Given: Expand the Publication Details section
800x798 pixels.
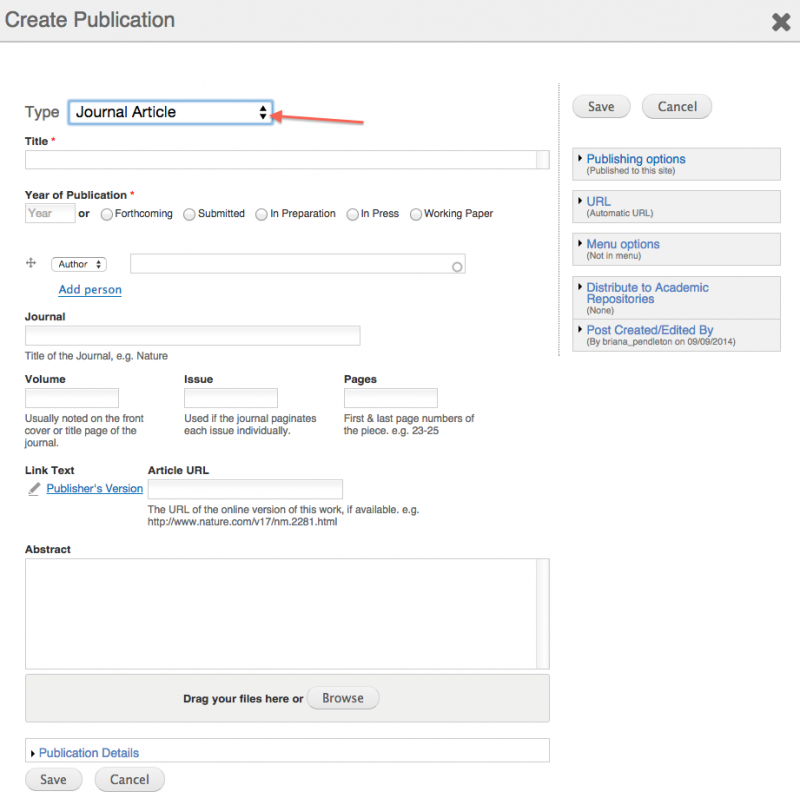Looking at the screenshot, I should [89, 753].
